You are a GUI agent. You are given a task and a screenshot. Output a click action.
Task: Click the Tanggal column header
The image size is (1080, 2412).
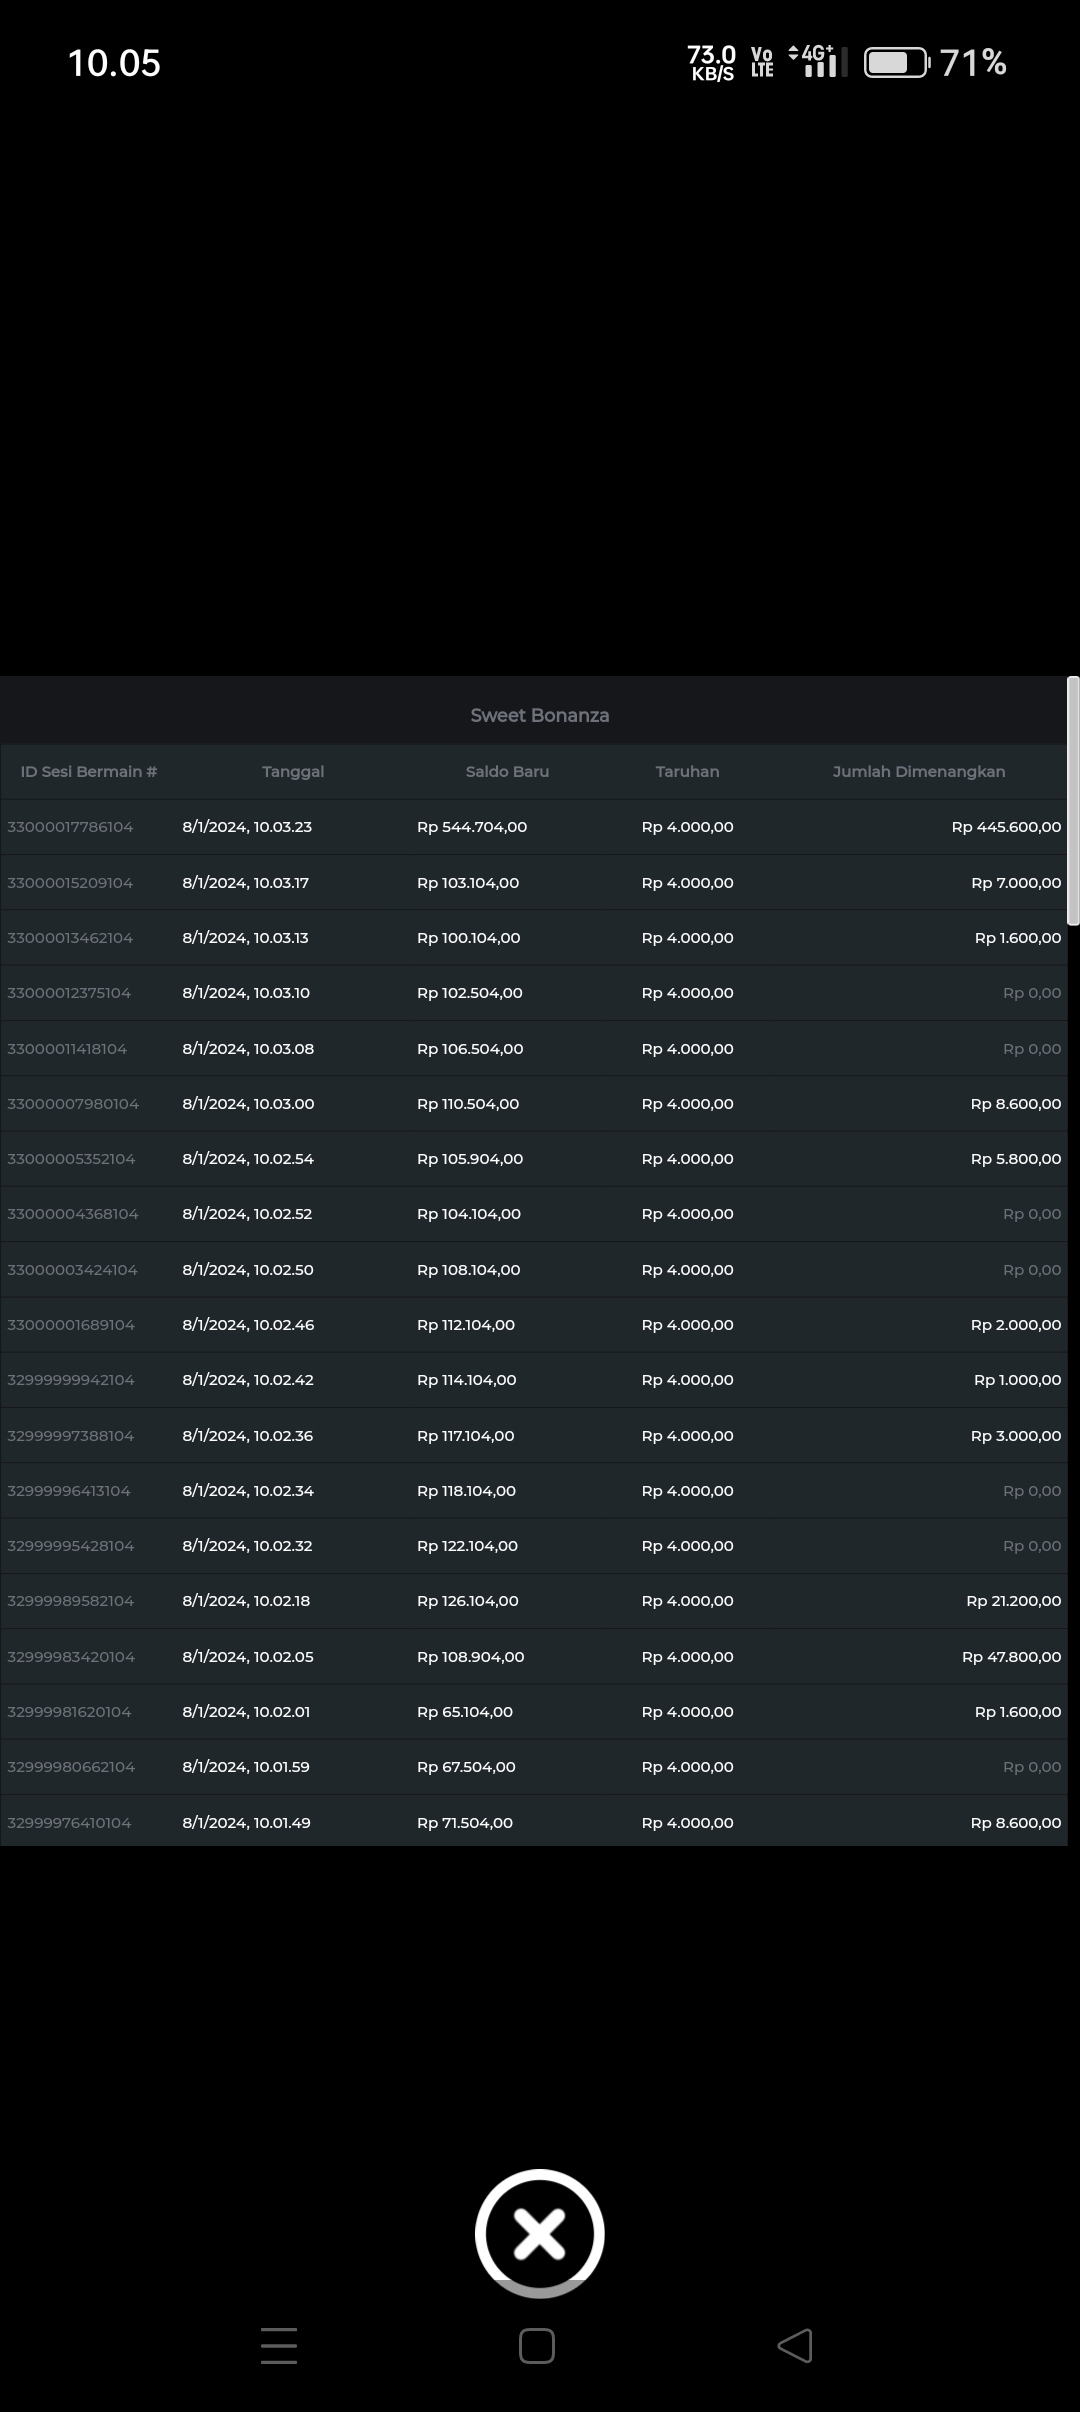pyautogui.click(x=293, y=771)
